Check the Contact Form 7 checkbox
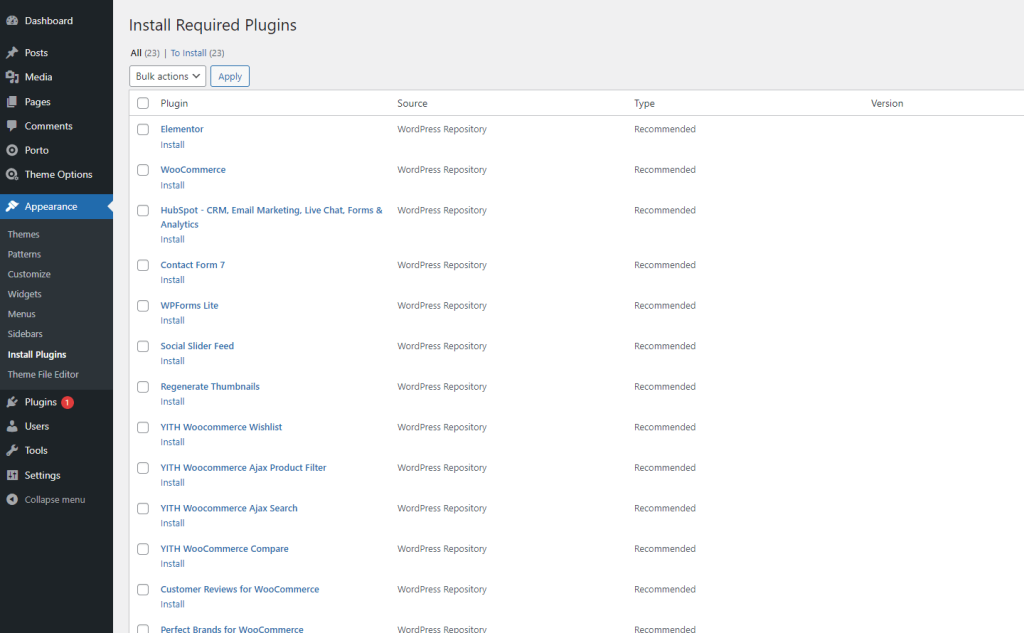The height and width of the screenshot is (633, 1024). click(143, 265)
